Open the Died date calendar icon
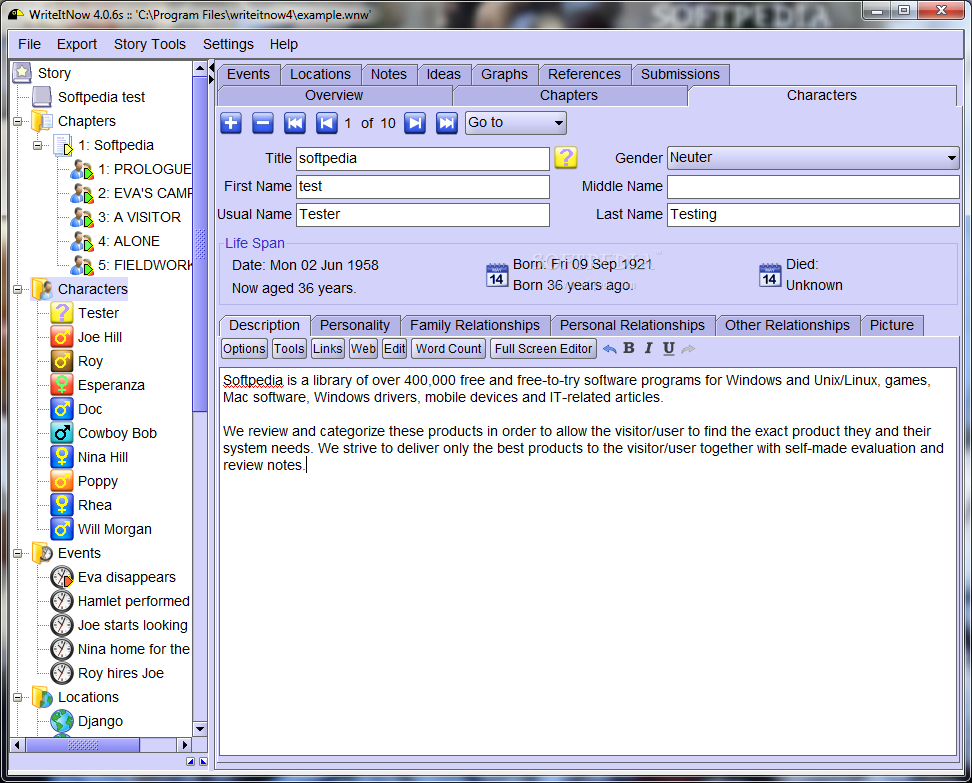This screenshot has height=783, width=972. [x=769, y=275]
